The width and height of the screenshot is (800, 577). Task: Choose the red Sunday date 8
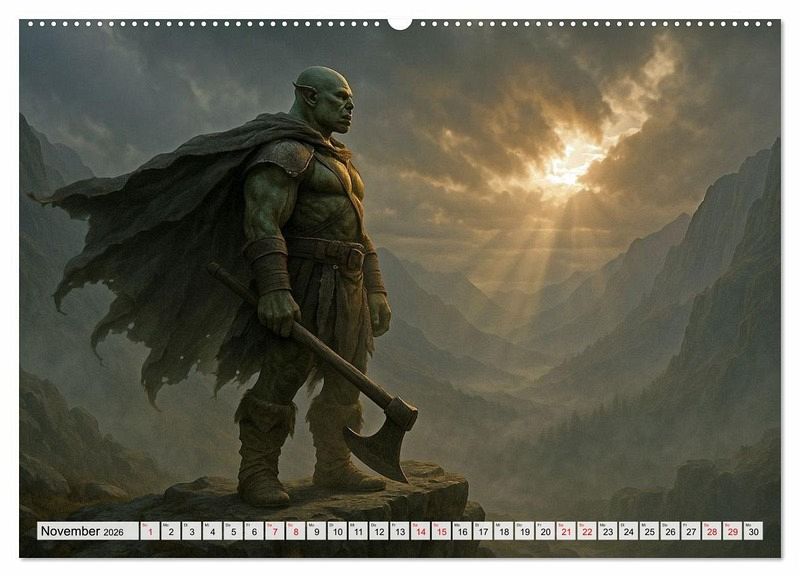pos(295,532)
